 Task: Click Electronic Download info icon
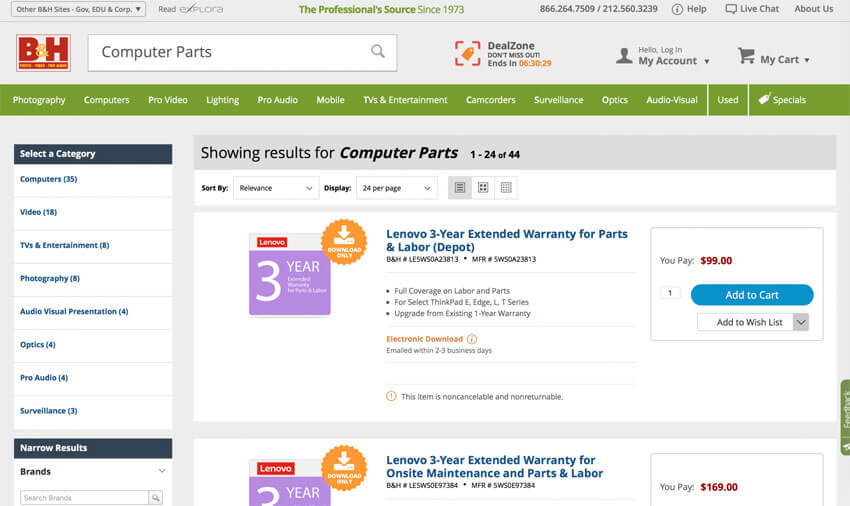[x=472, y=339]
